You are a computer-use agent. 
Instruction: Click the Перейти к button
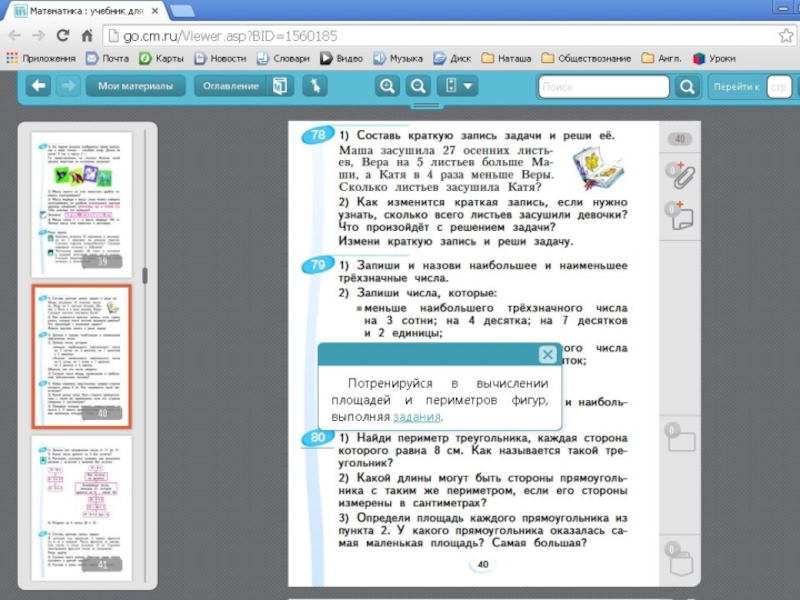tap(735, 87)
